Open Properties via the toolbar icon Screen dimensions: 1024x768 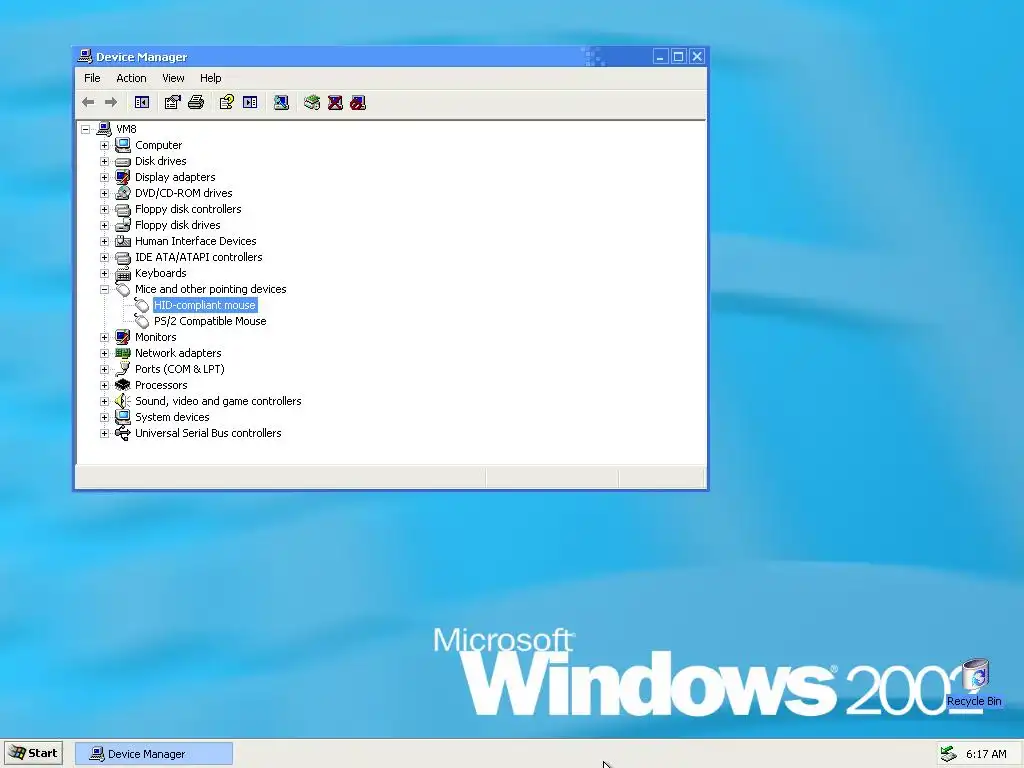tap(172, 103)
